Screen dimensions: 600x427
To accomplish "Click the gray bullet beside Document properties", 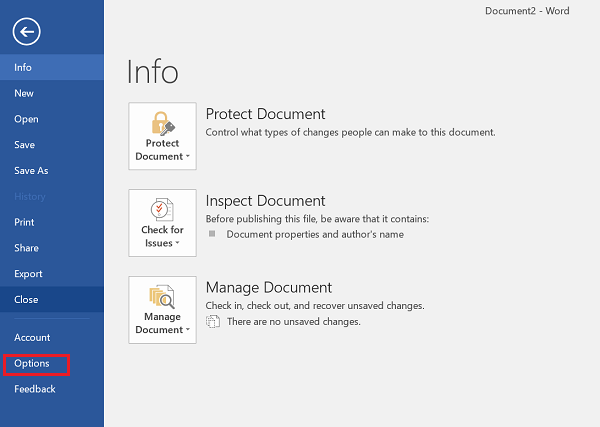I will [212, 233].
